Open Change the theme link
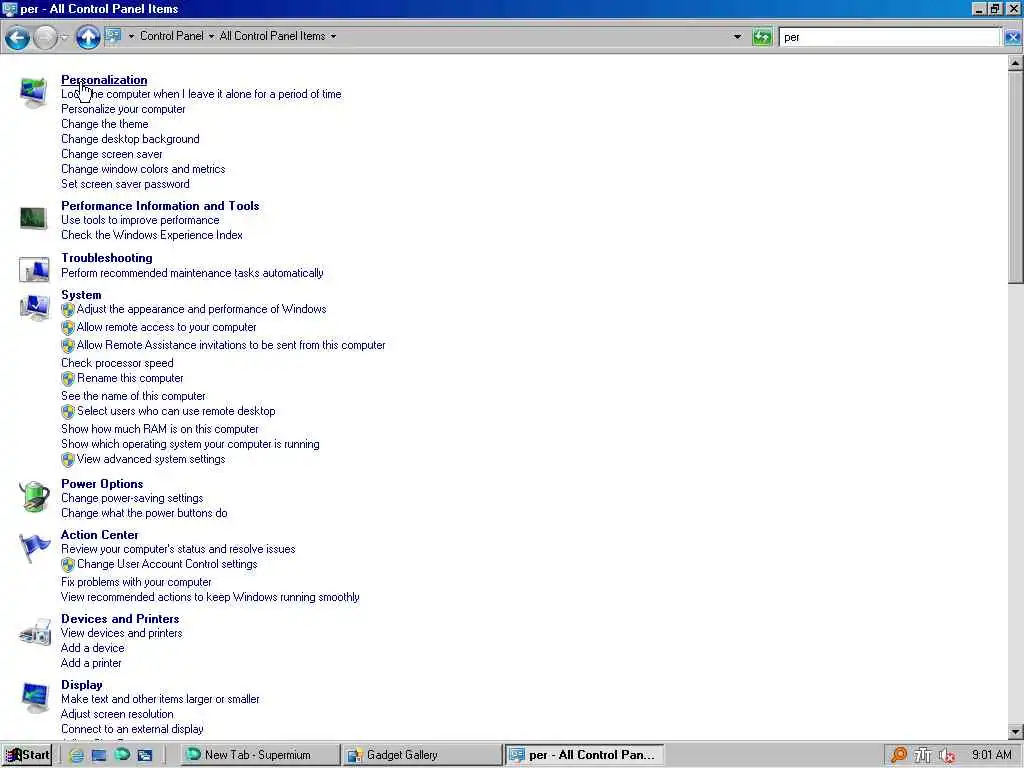Viewport: 1024px width, 768px height. [104, 124]
